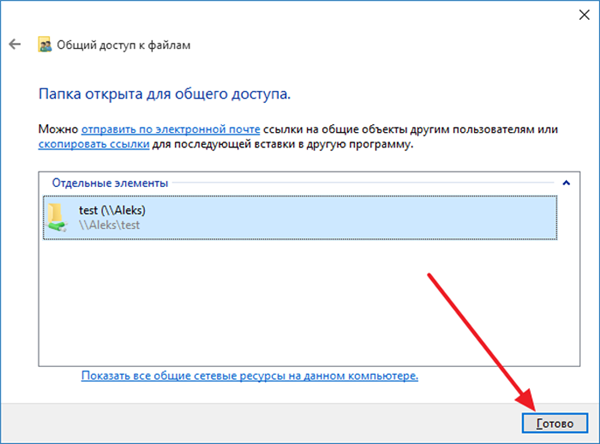Click the shared test folder icon
Image resolution: width=600 pixels, height=444 pixels.
tap(57, 217)
